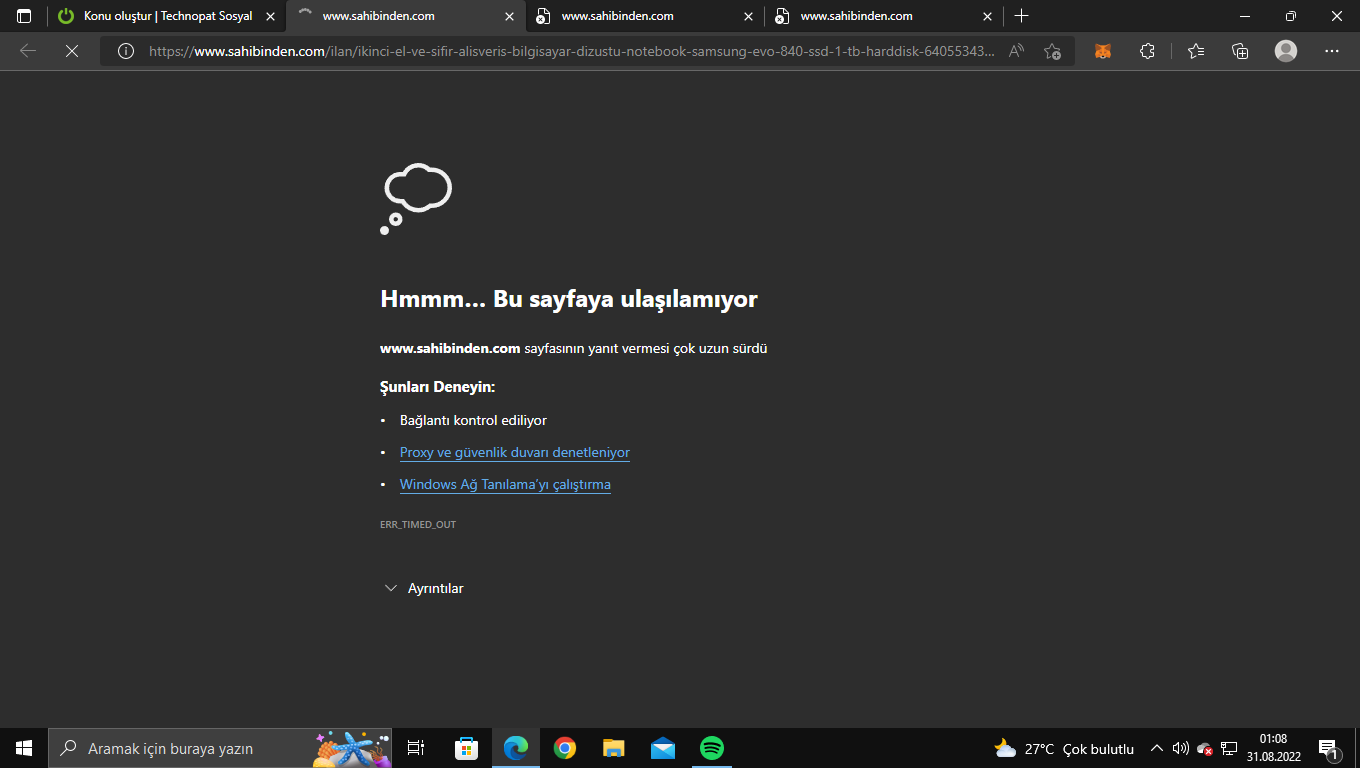The height and width of the screenshot is (768, 1360).
Task: Expand the Ayrıntılar details section
Action: [x=424, y=589]
